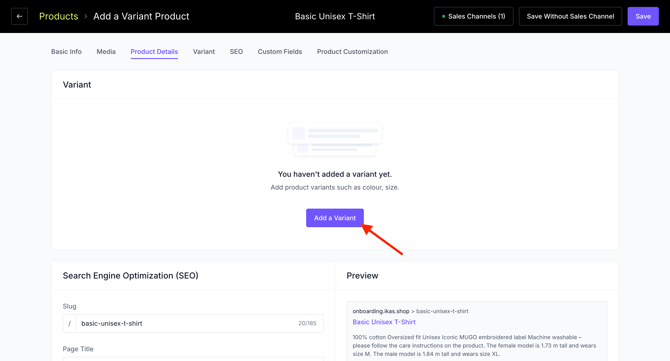Click the back arrow icon
Viewport: 670px width, 361px height.
point(19,16)
